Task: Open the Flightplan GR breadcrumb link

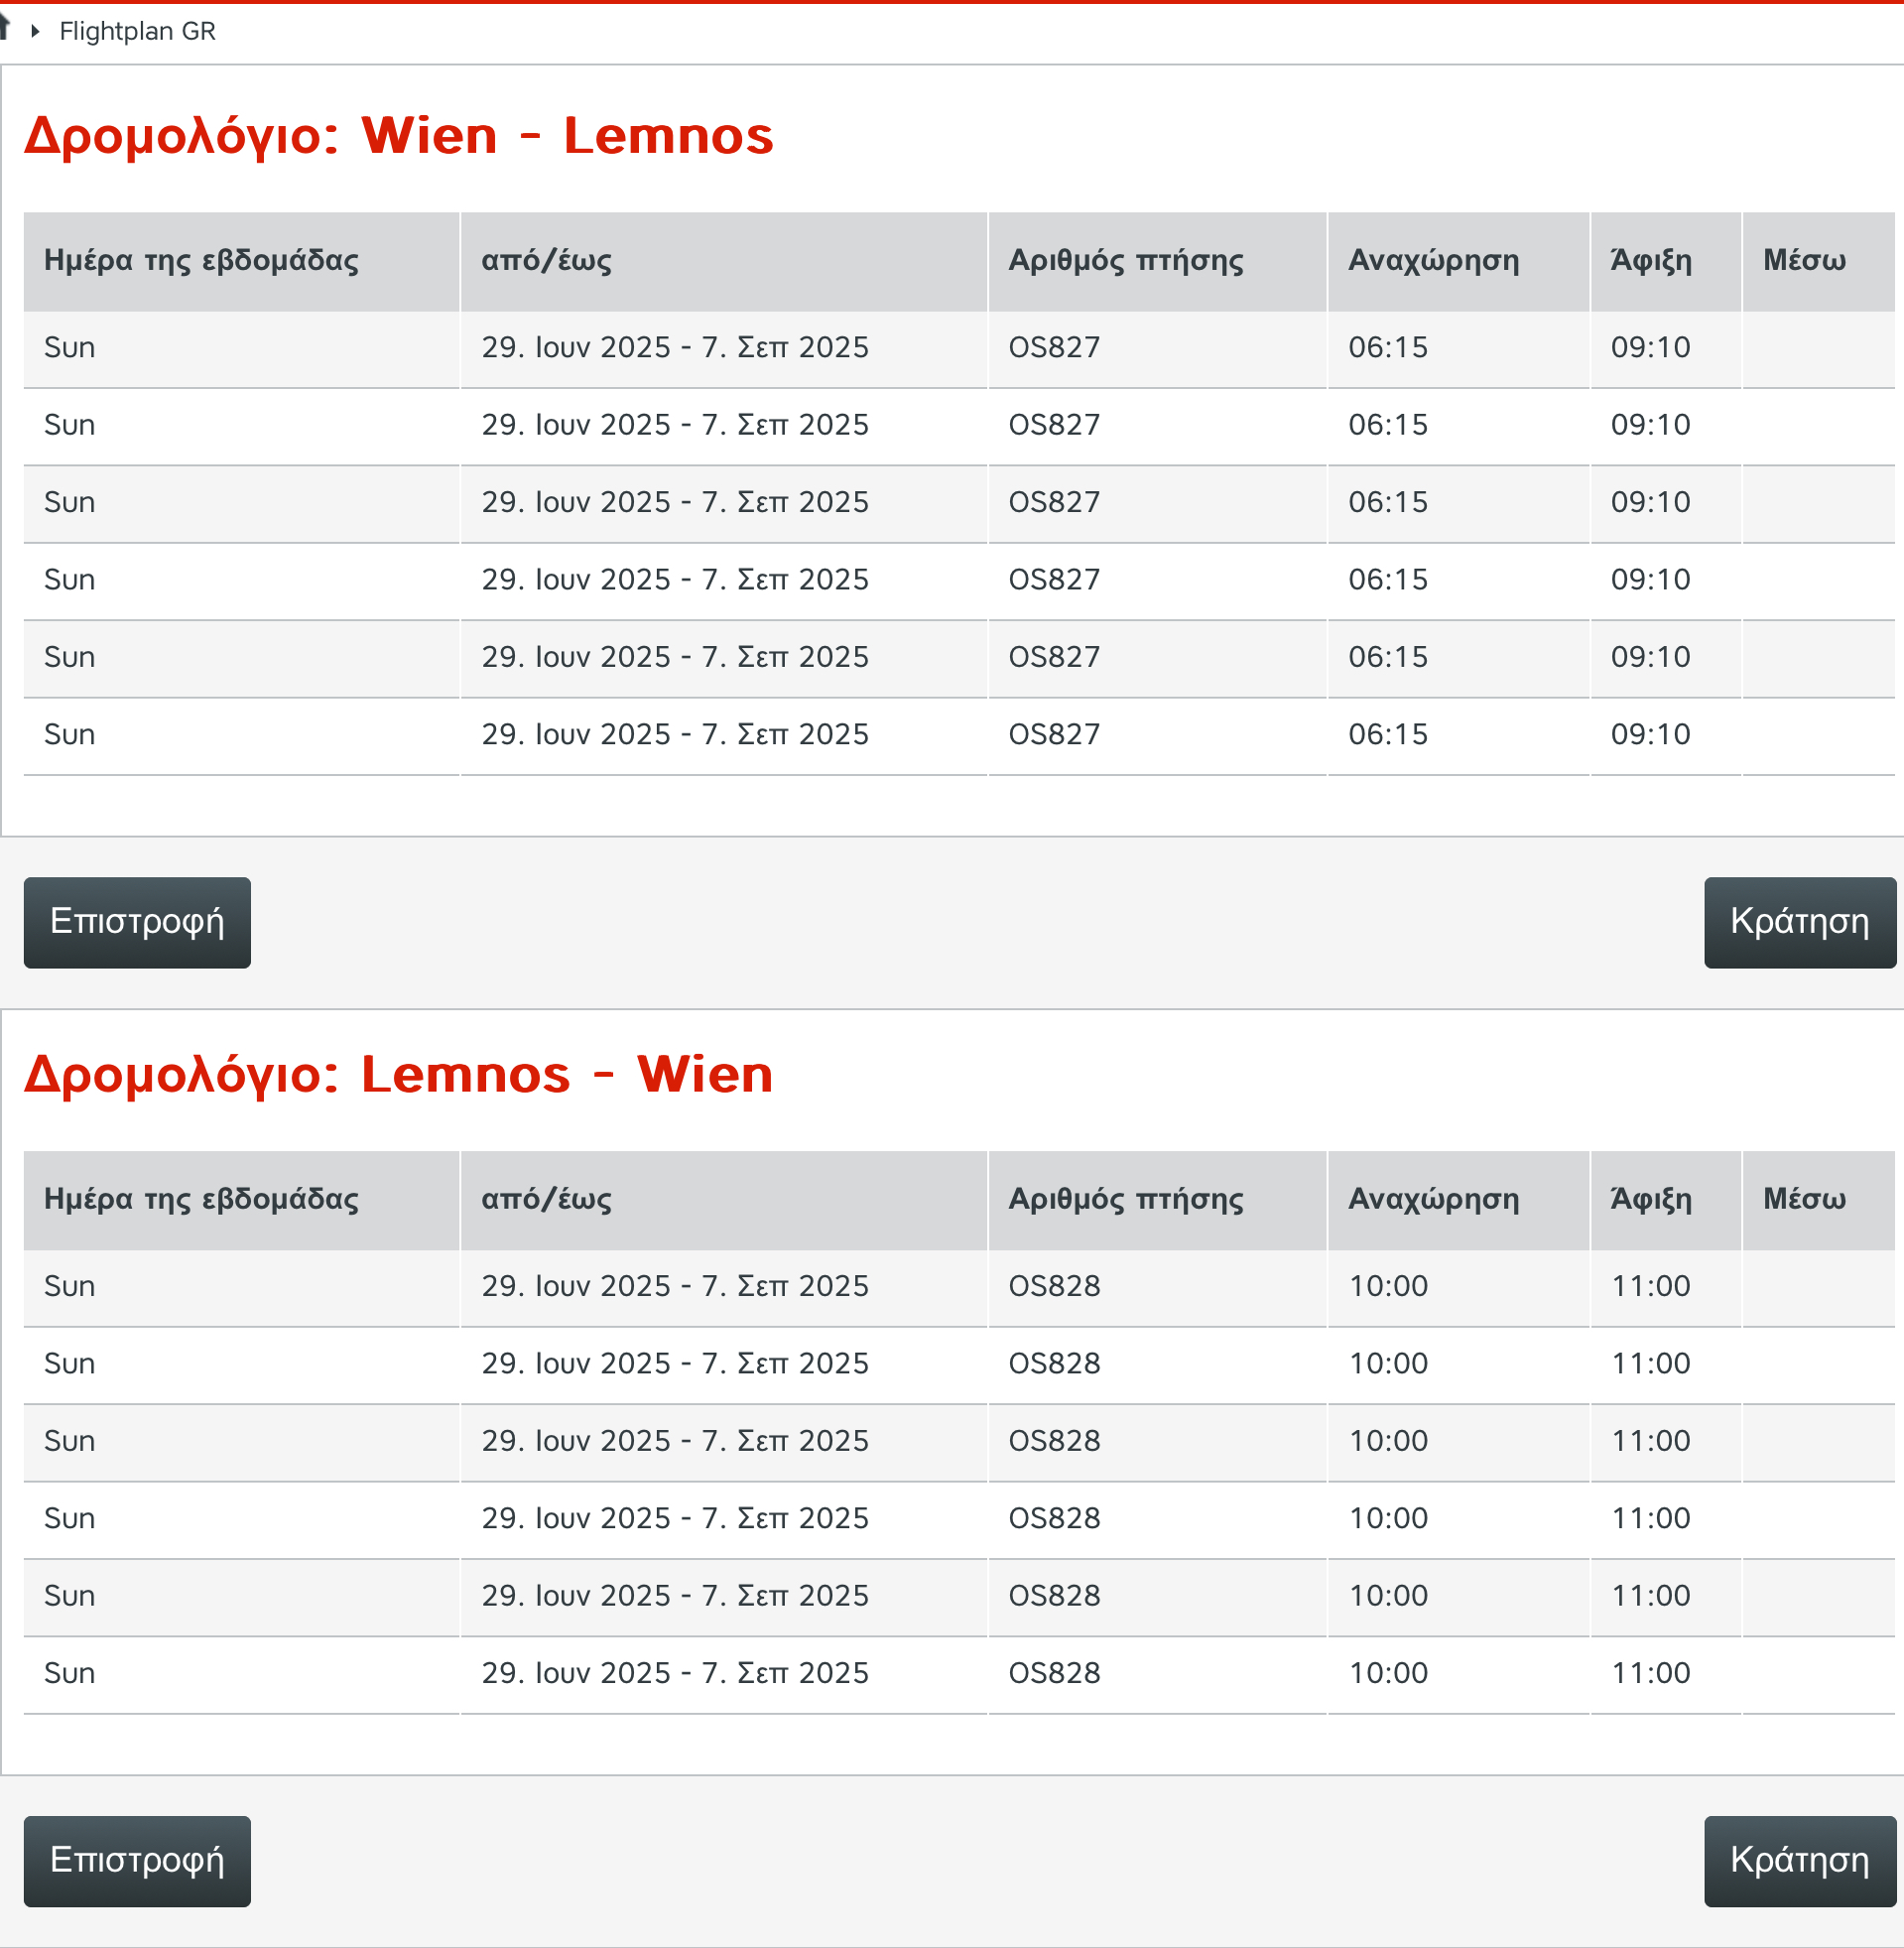Action: click(137, 31)
